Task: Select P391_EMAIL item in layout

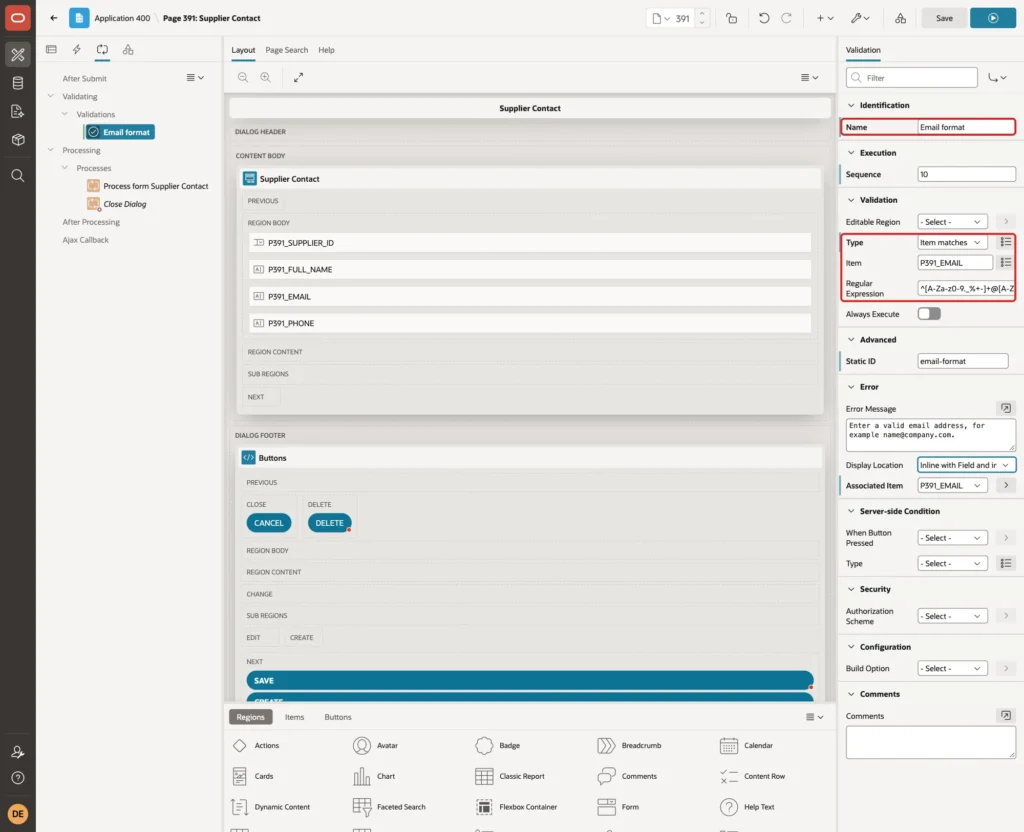Action: click(530, 296)
